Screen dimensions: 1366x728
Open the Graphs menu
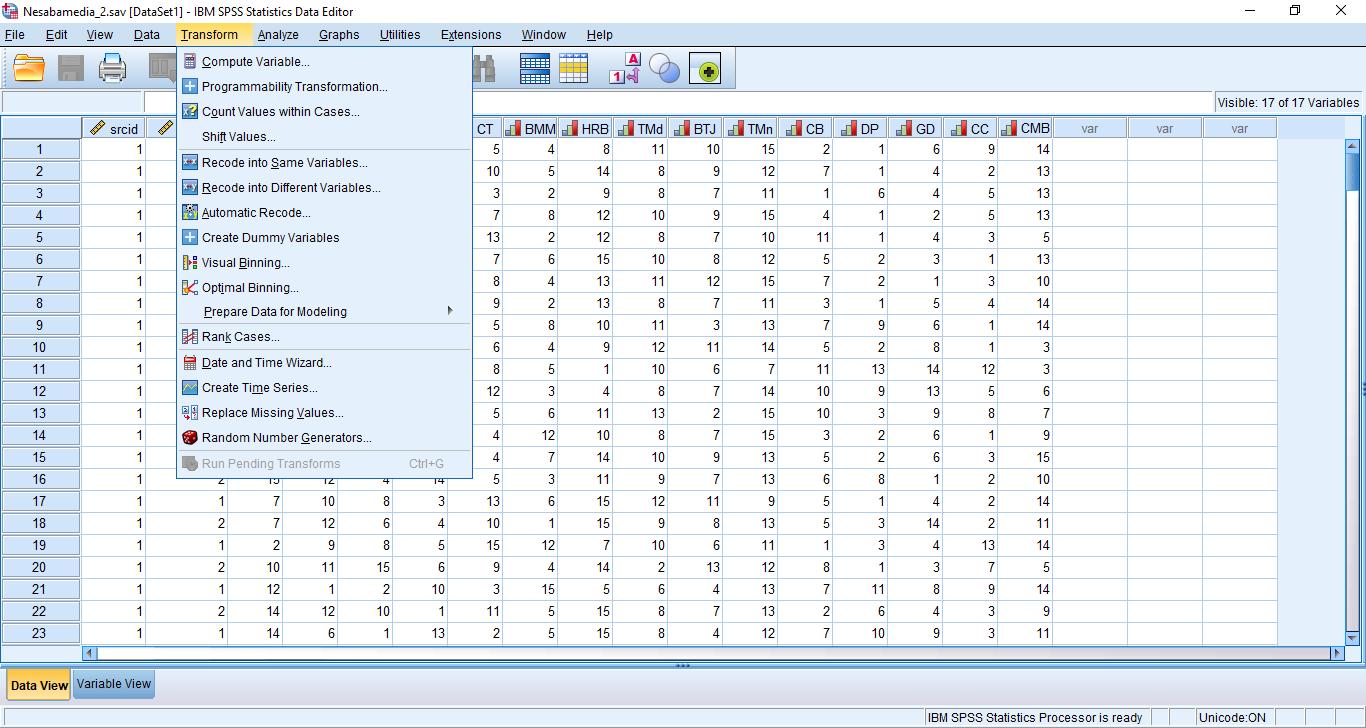tap(339, 35)
